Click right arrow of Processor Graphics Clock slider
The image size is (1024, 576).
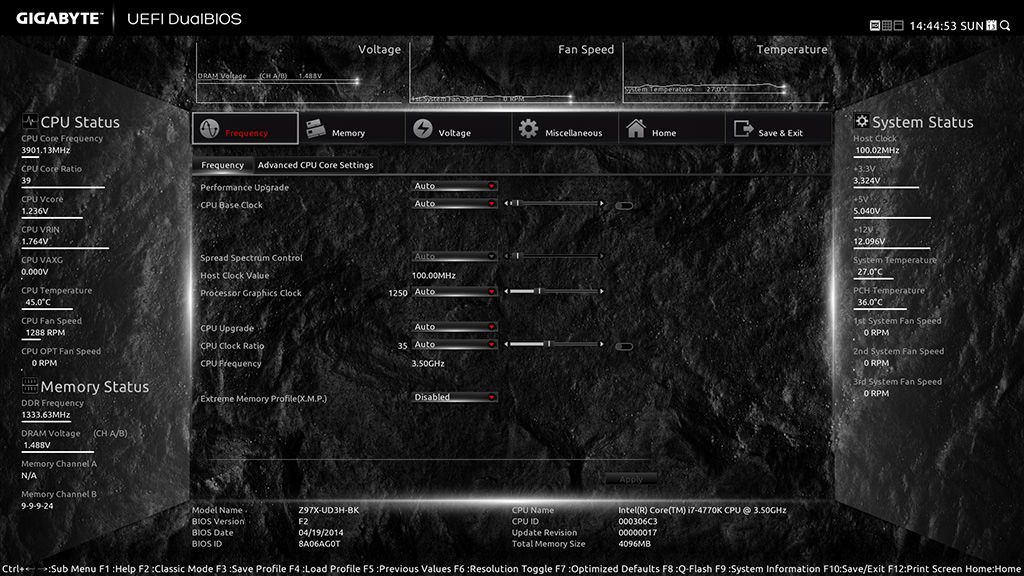click(601, 291)
